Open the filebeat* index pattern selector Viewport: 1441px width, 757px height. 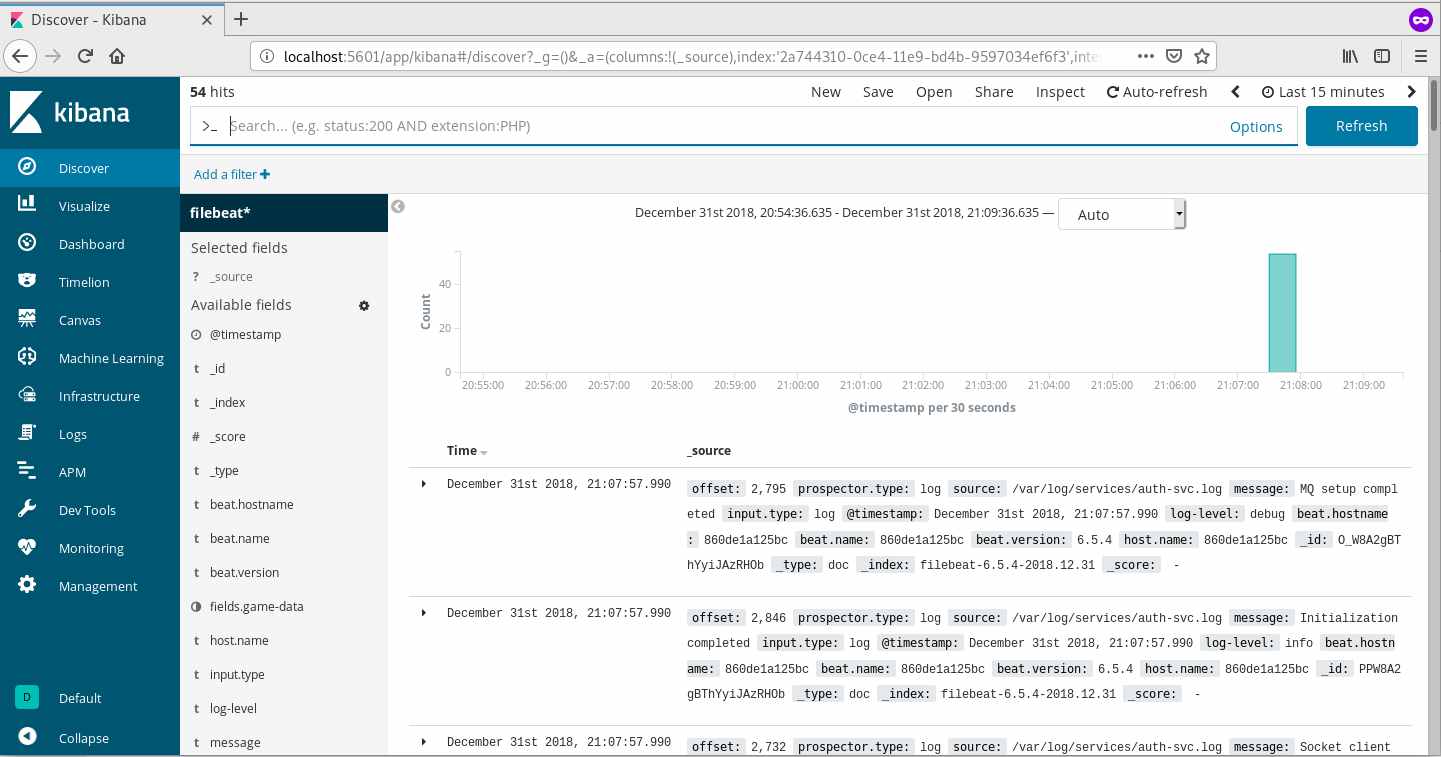pos(284,213)
